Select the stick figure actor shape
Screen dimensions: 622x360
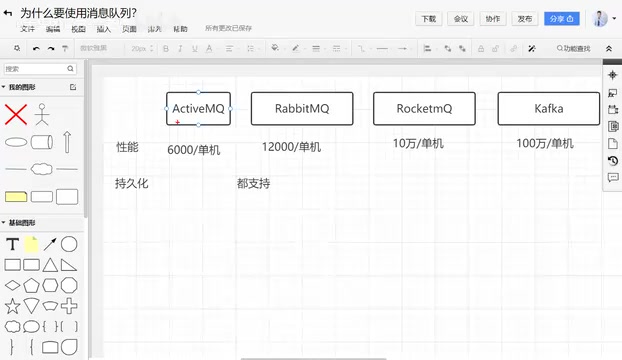pyautogui.click(x=42, y=114)
